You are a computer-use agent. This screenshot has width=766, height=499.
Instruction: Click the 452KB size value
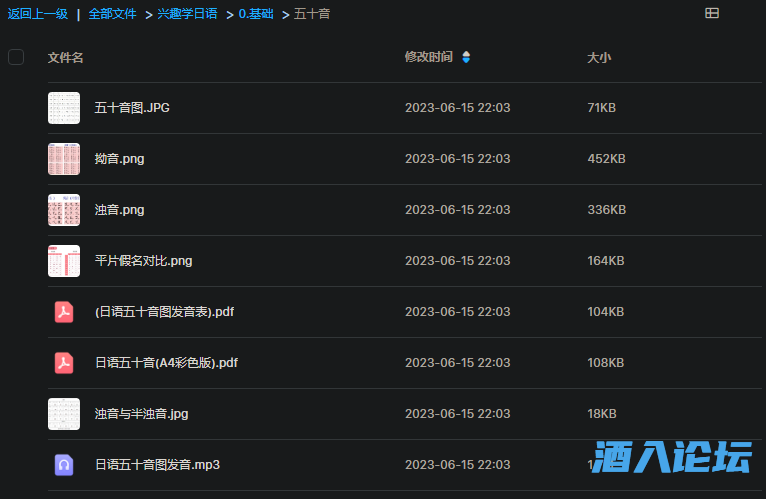tap(606, 159)
